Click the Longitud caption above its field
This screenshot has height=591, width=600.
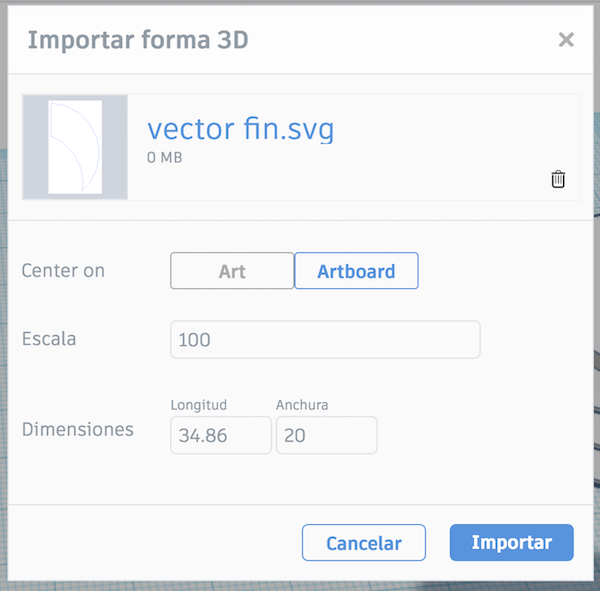click(x=199, y=405)
